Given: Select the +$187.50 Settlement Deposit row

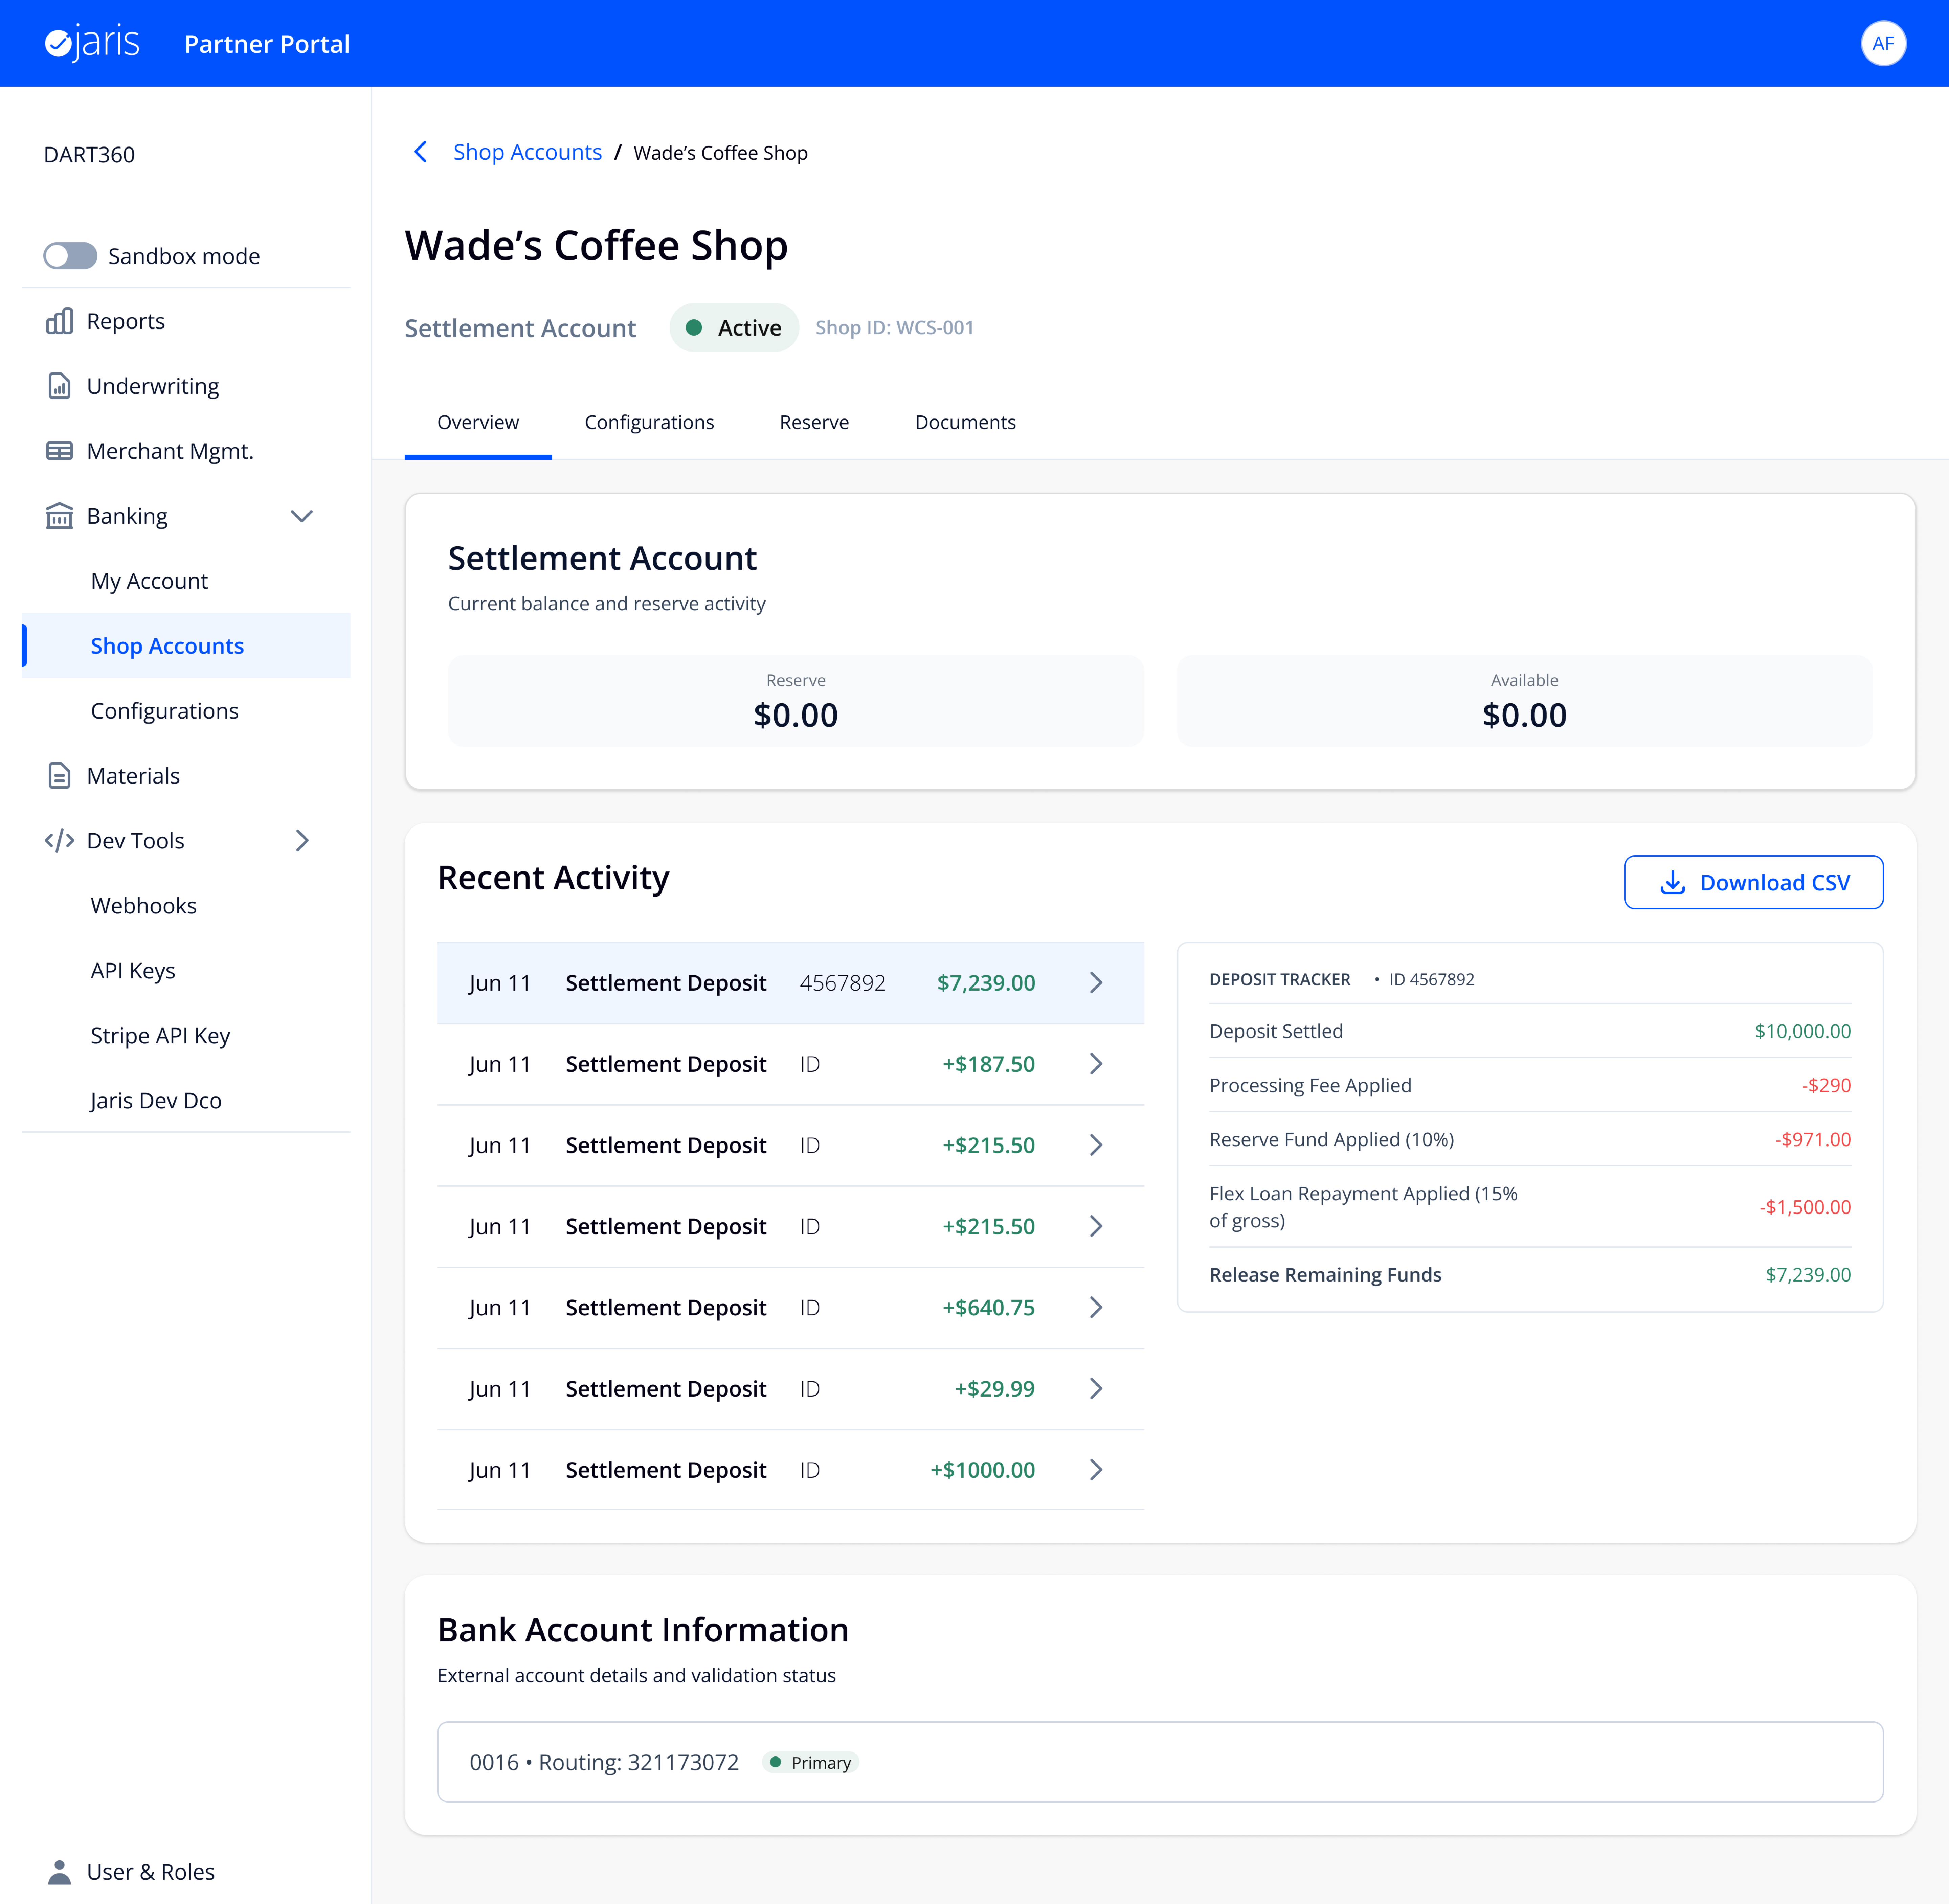Looking at the screenshot, I should 790,1064.
